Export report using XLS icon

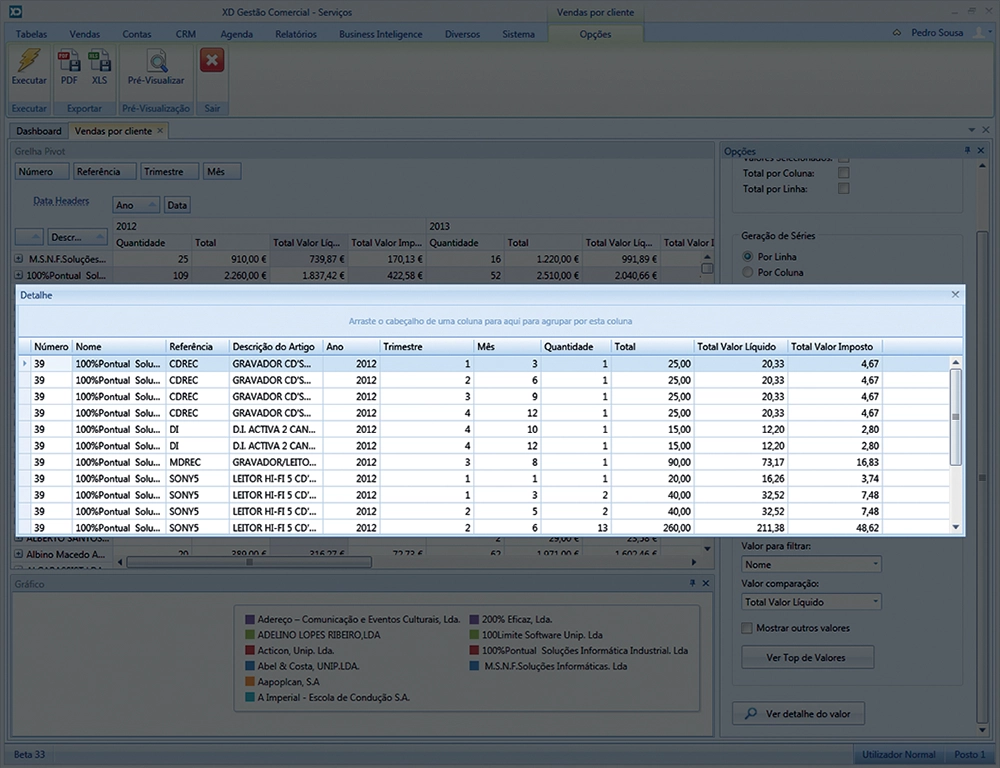tap(99, 63)
